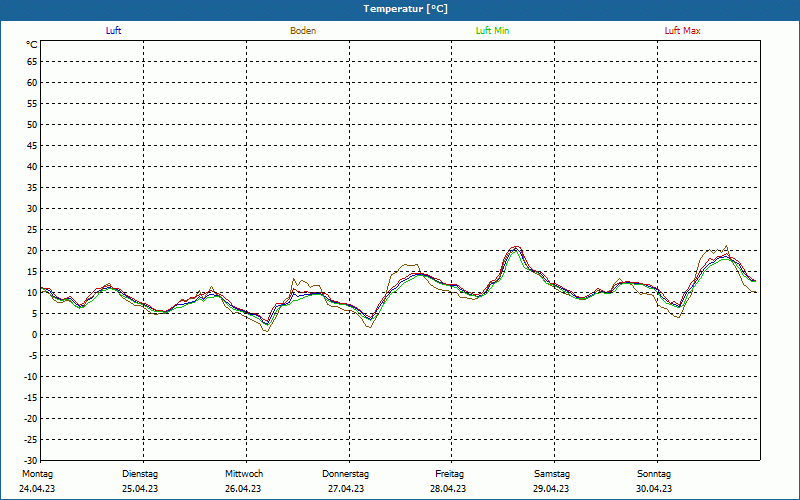Click the date 30.04.23
Image resolution: width=800 pixels, height=500 pixels.
pos(654,489)
